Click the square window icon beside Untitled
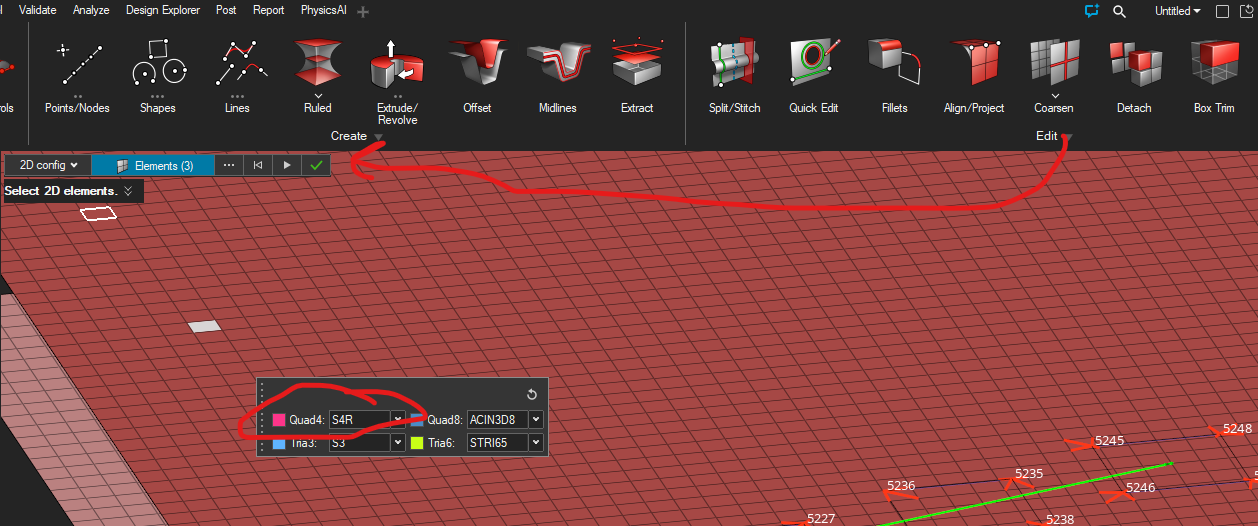Image resolution: width=1258 pixels, height=526 pixels. 1222,11
